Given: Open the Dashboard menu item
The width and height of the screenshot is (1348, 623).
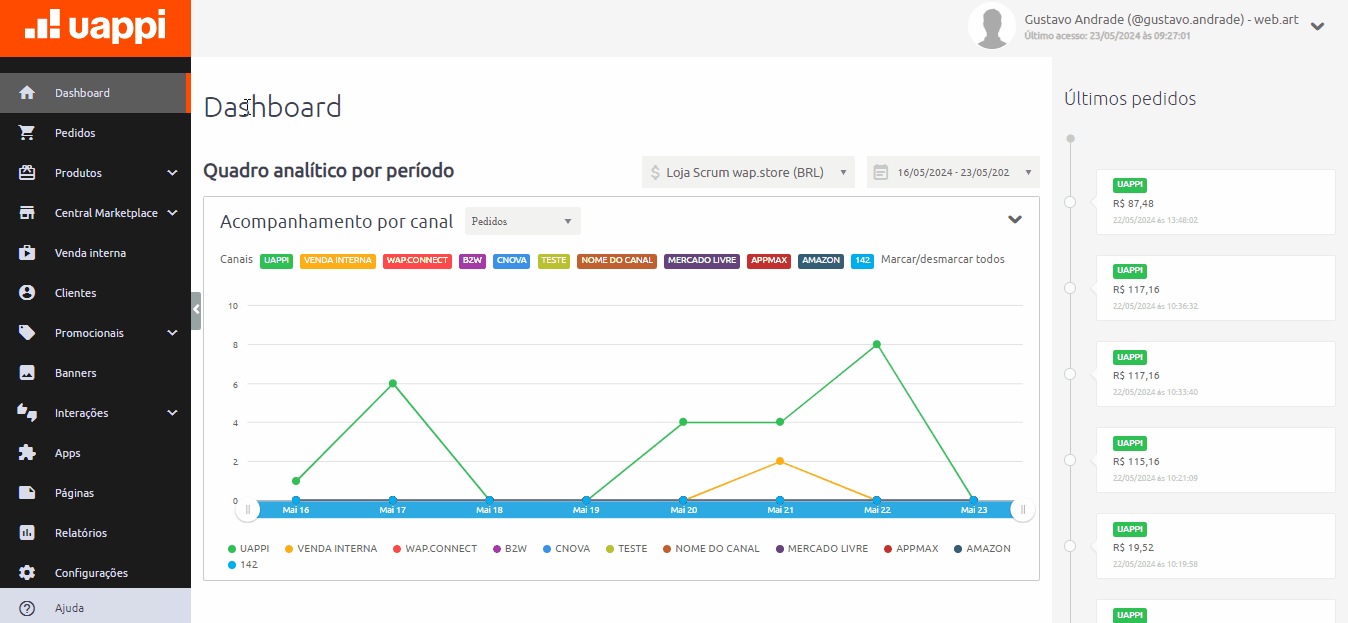Looking at the screenshot, I should 94,93.
